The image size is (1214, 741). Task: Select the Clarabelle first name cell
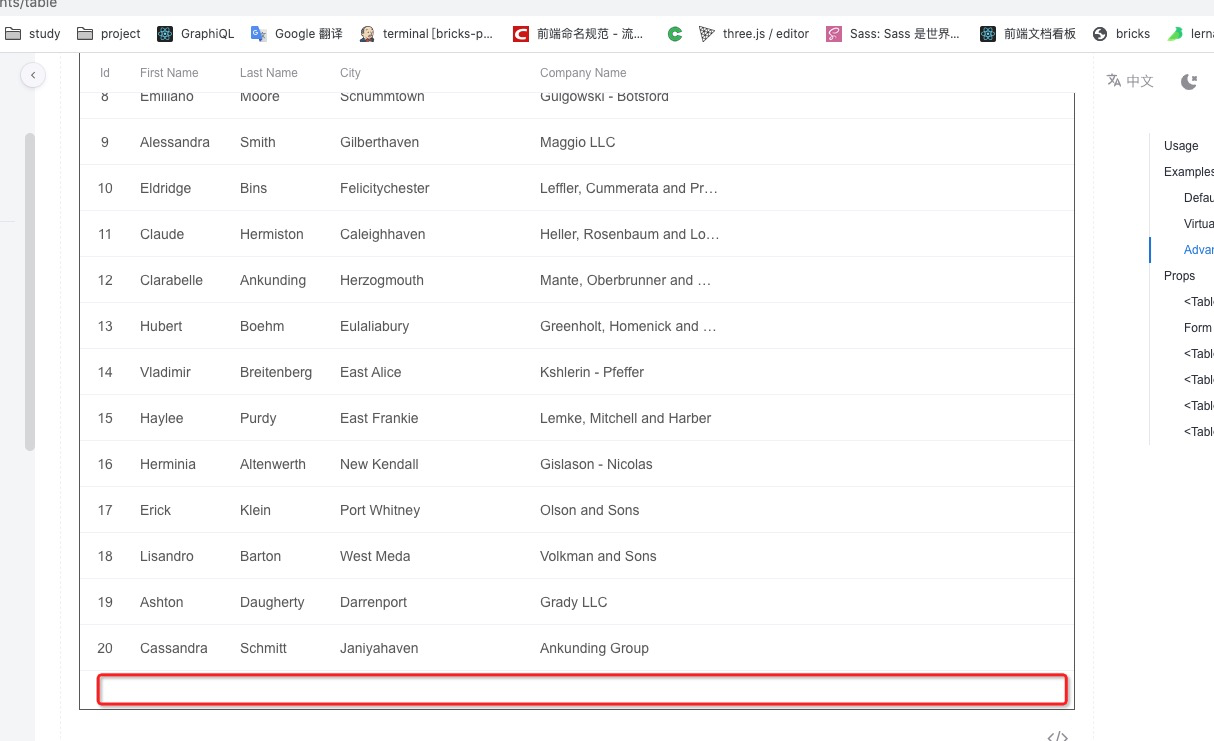[x=171, y=280]
